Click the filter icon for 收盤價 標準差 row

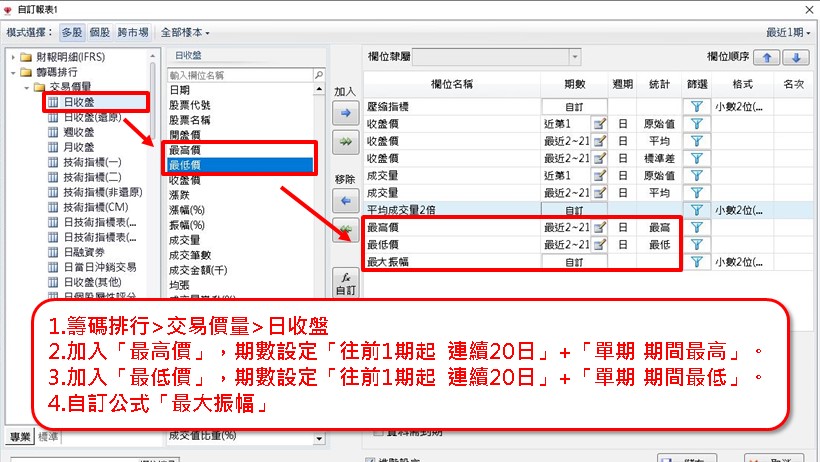[x=697, y=159]
